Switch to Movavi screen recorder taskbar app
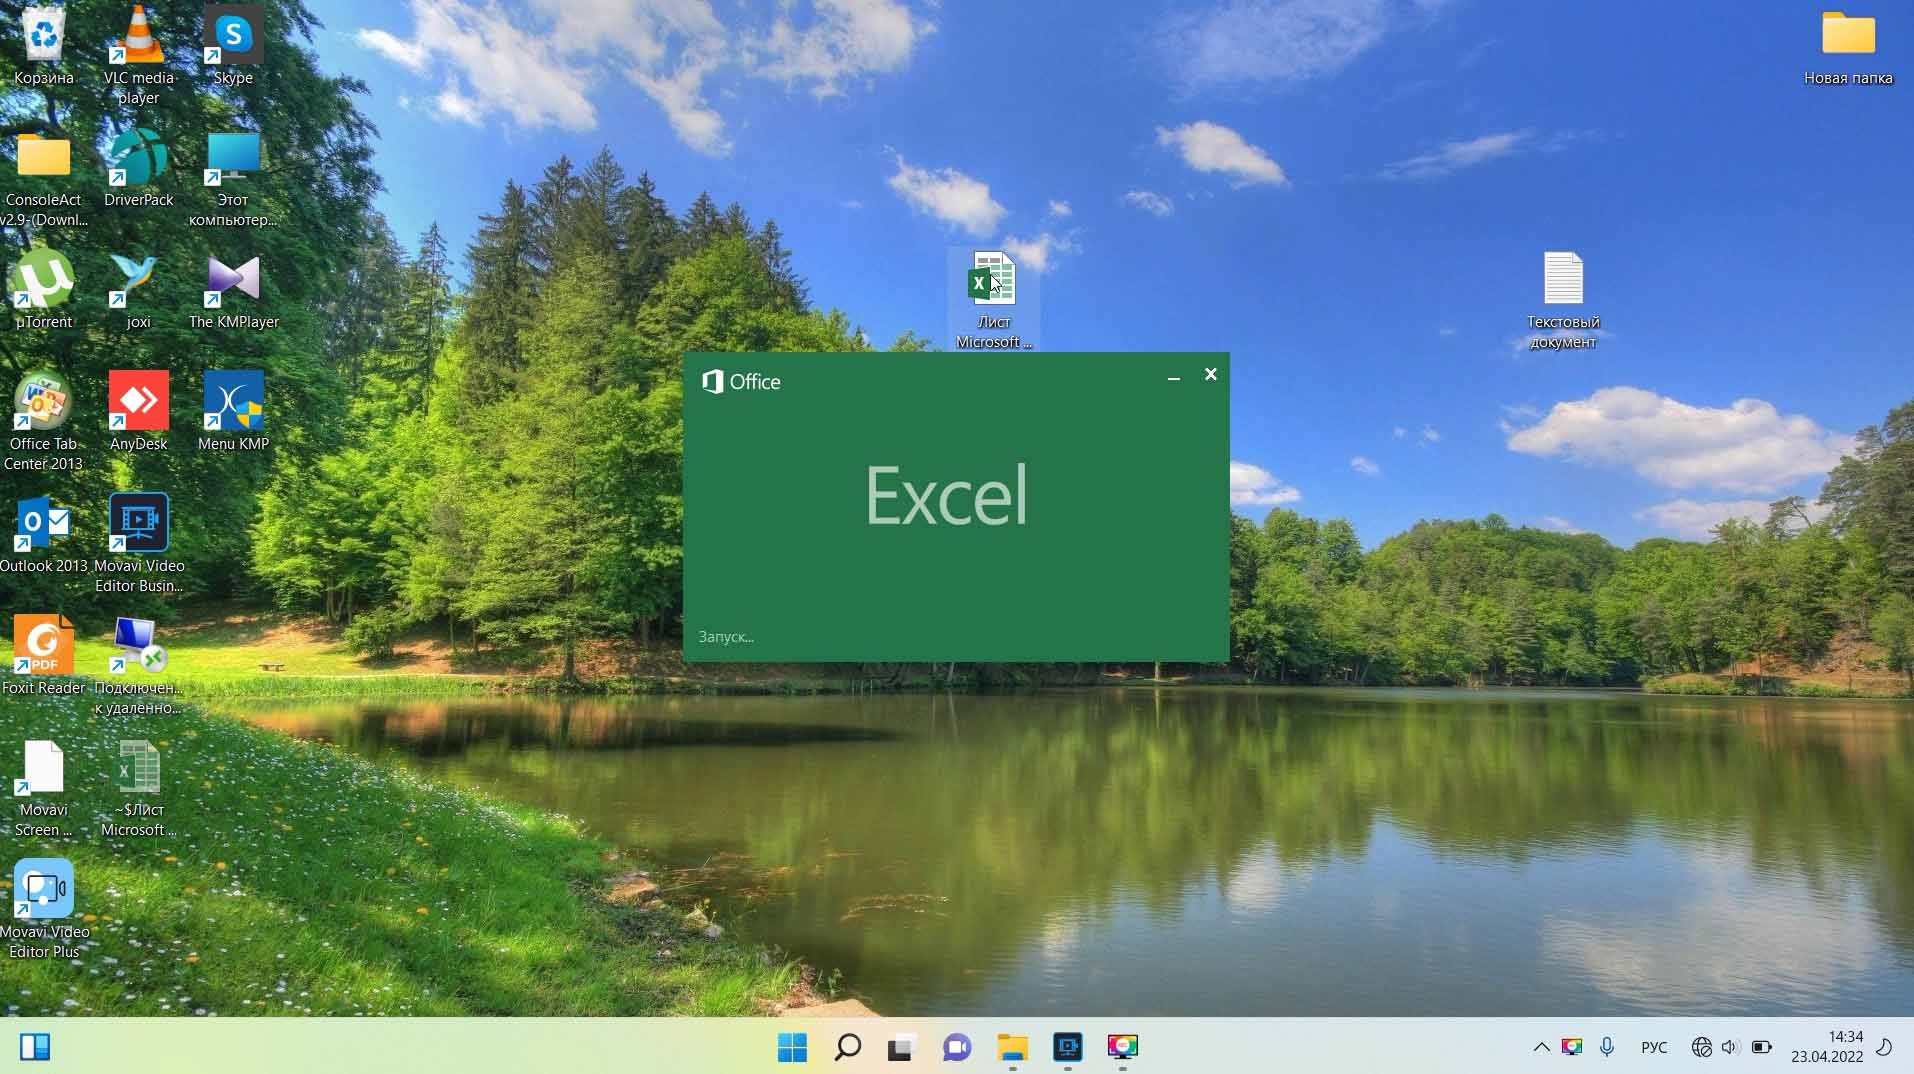This screenshot has width=1914, height=1074. pos(1068,1047)
